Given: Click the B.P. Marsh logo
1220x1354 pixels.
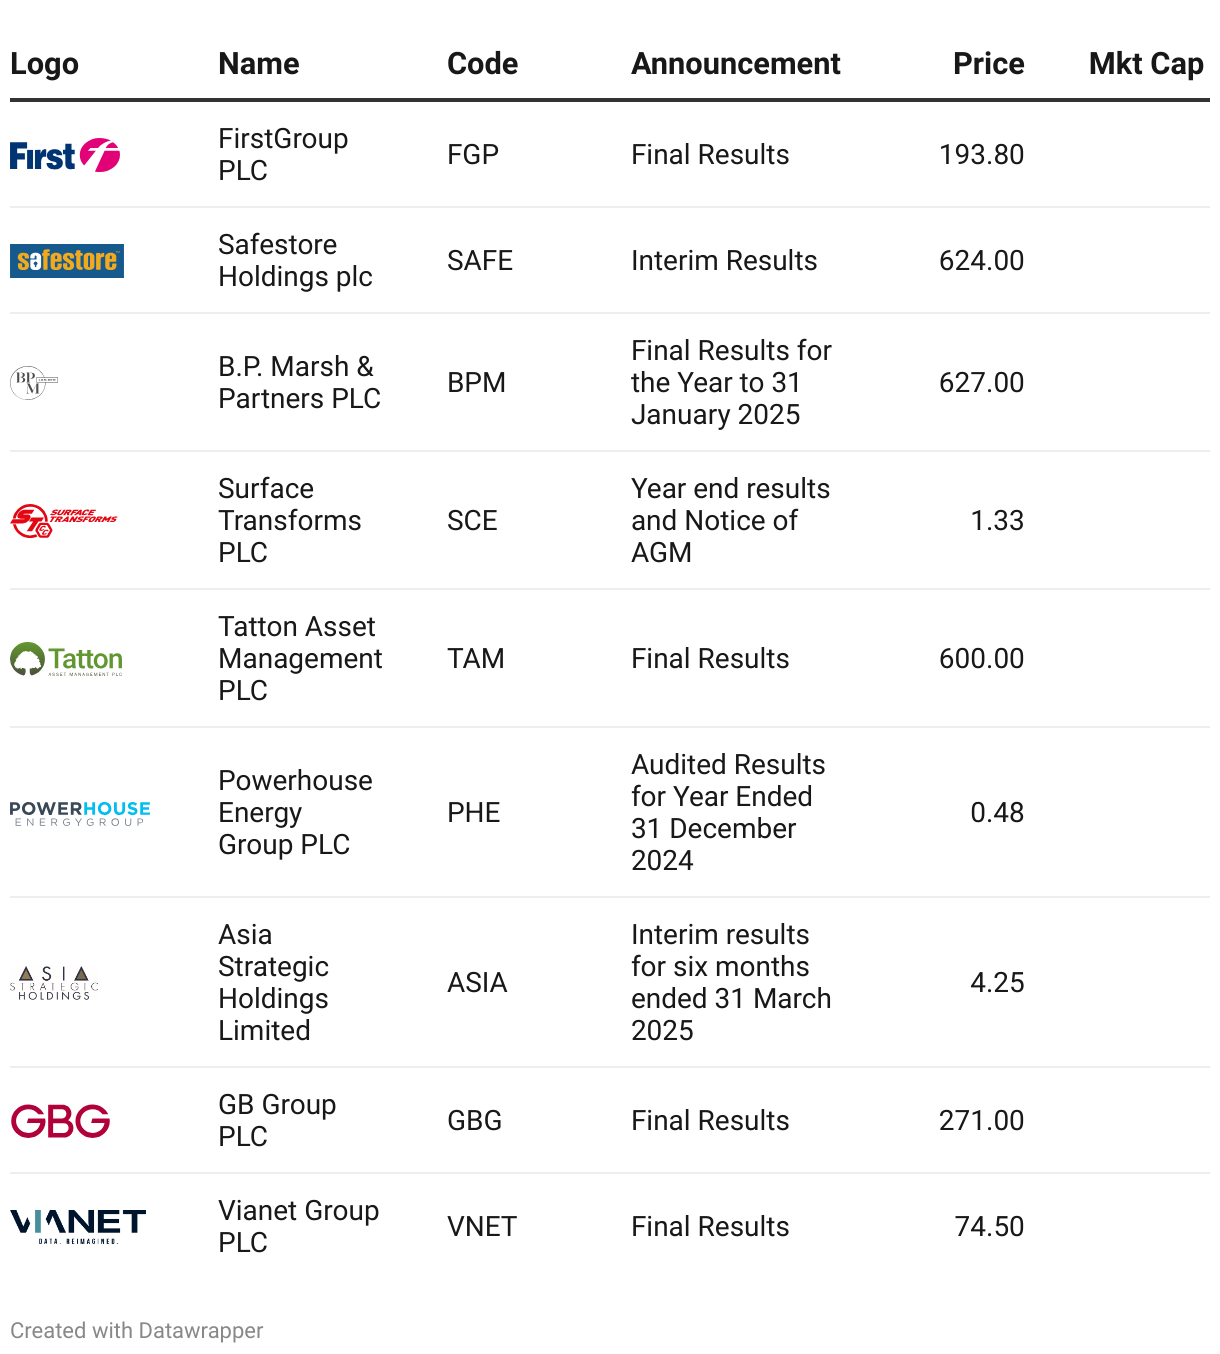Looking at the screenshot, I should 34,382.
